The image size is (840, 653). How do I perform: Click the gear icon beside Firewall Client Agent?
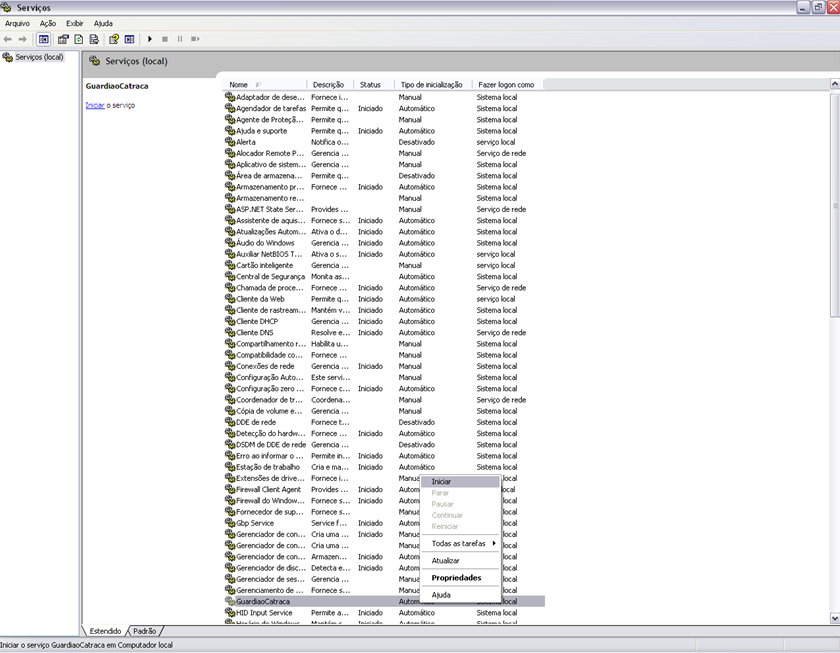click(x=230, y=489)
